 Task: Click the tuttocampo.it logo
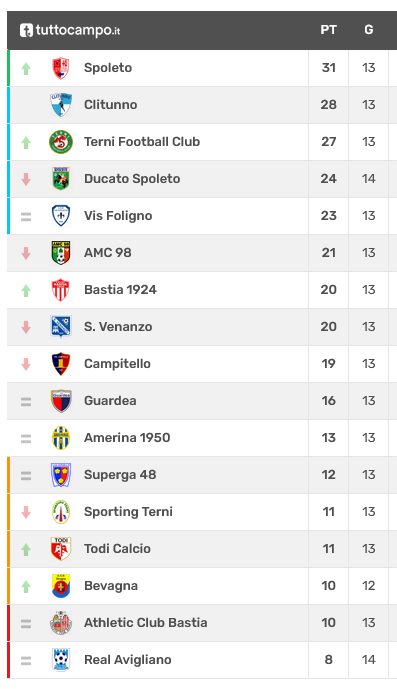[69, 30]
